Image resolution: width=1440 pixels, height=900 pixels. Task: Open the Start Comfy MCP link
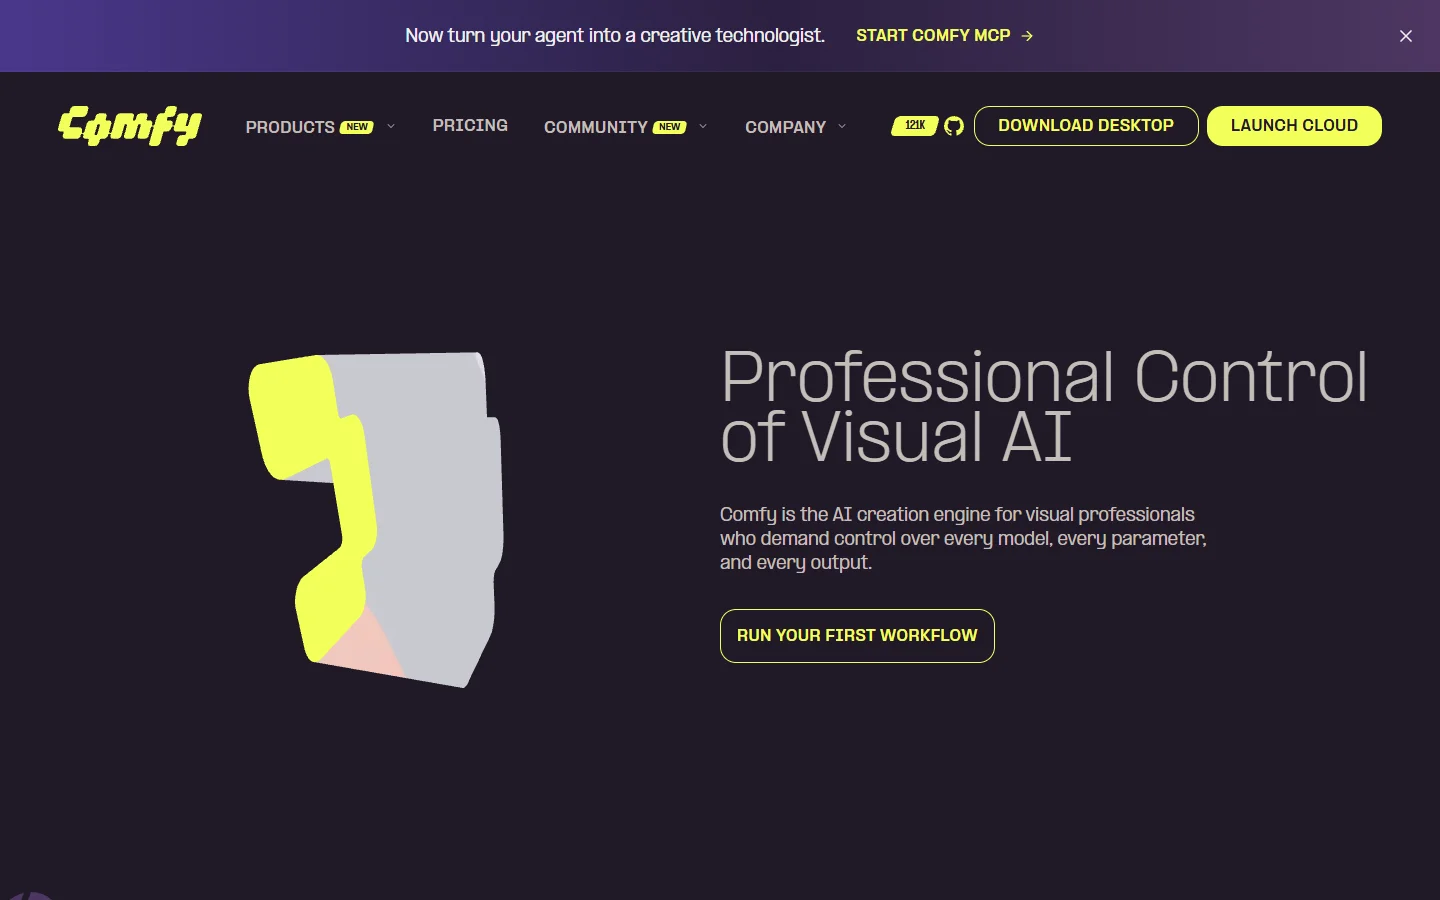944,36
